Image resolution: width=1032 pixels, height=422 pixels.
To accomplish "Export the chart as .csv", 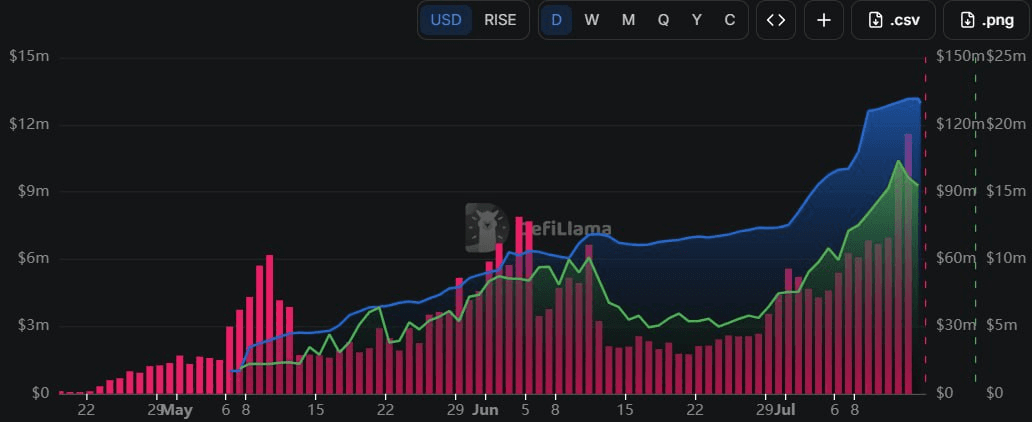I will pyautogui.click(x=893, y=20).
